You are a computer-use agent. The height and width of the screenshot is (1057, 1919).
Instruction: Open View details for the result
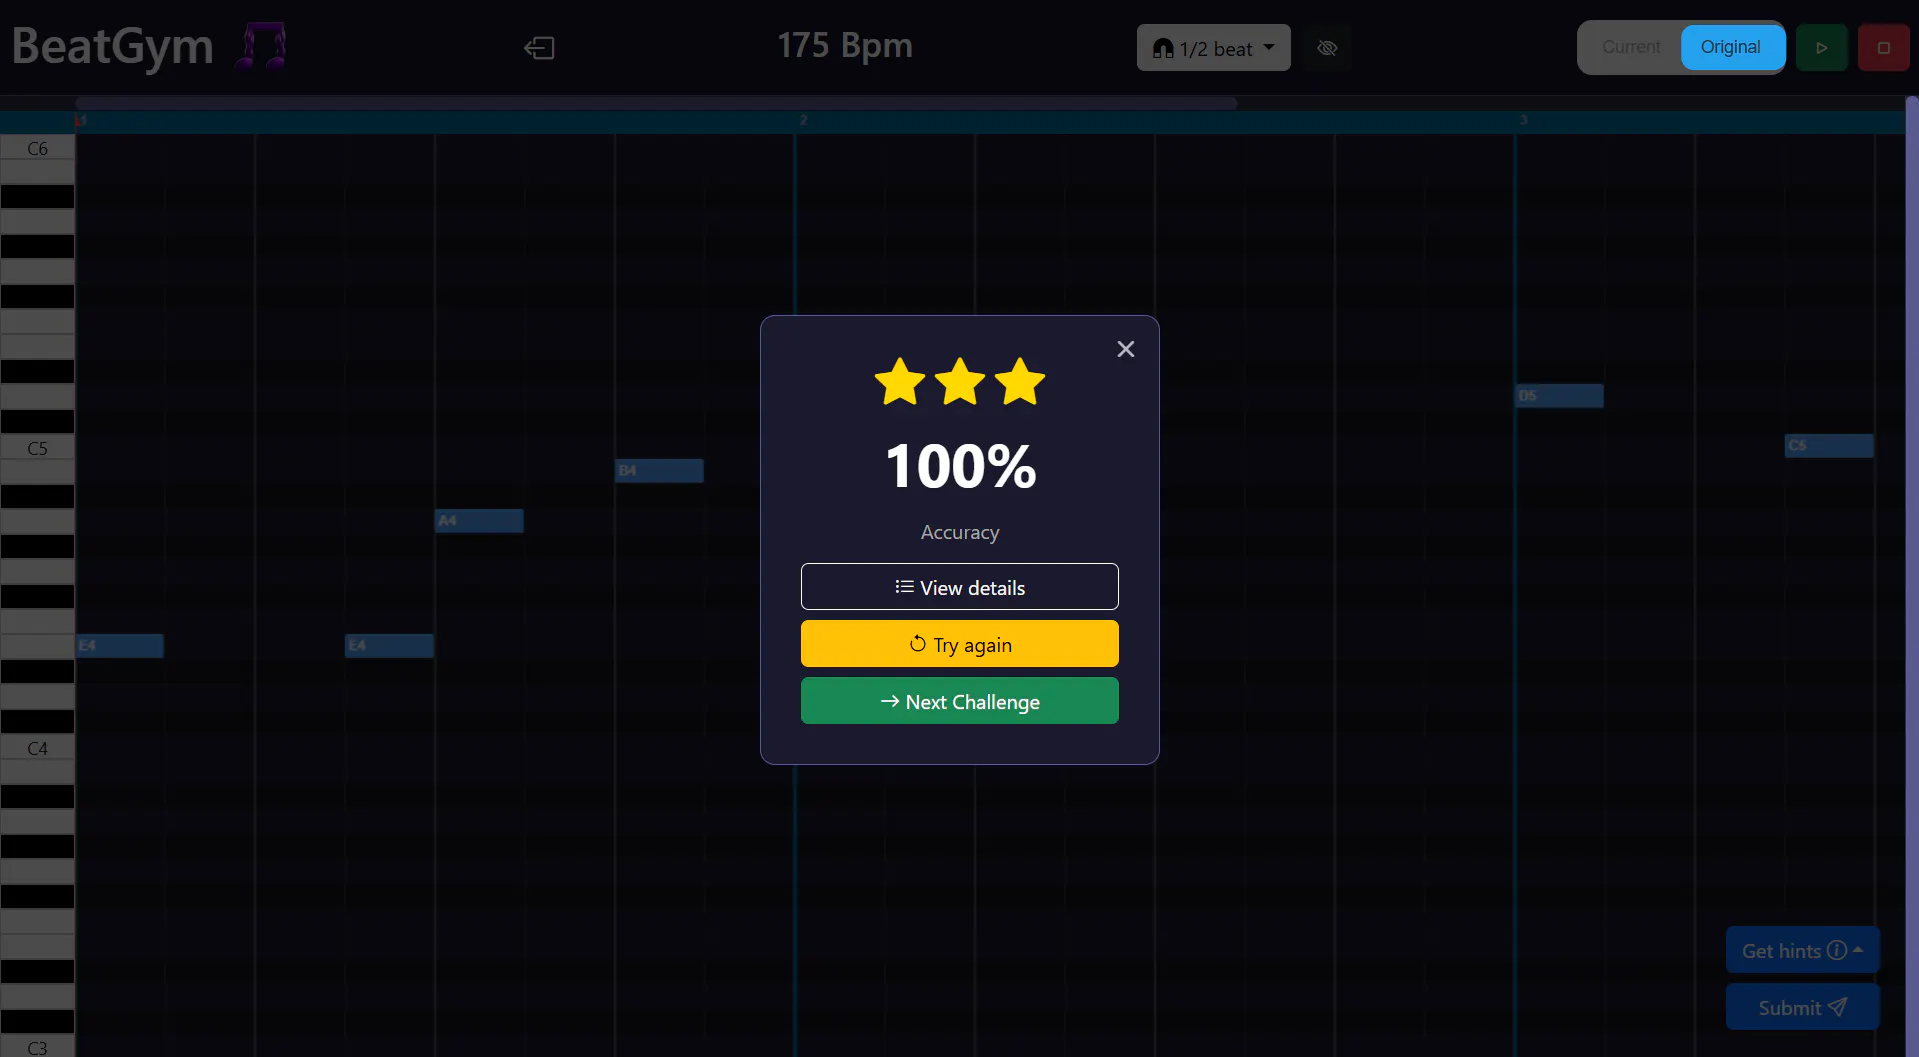tap(959, 587)
